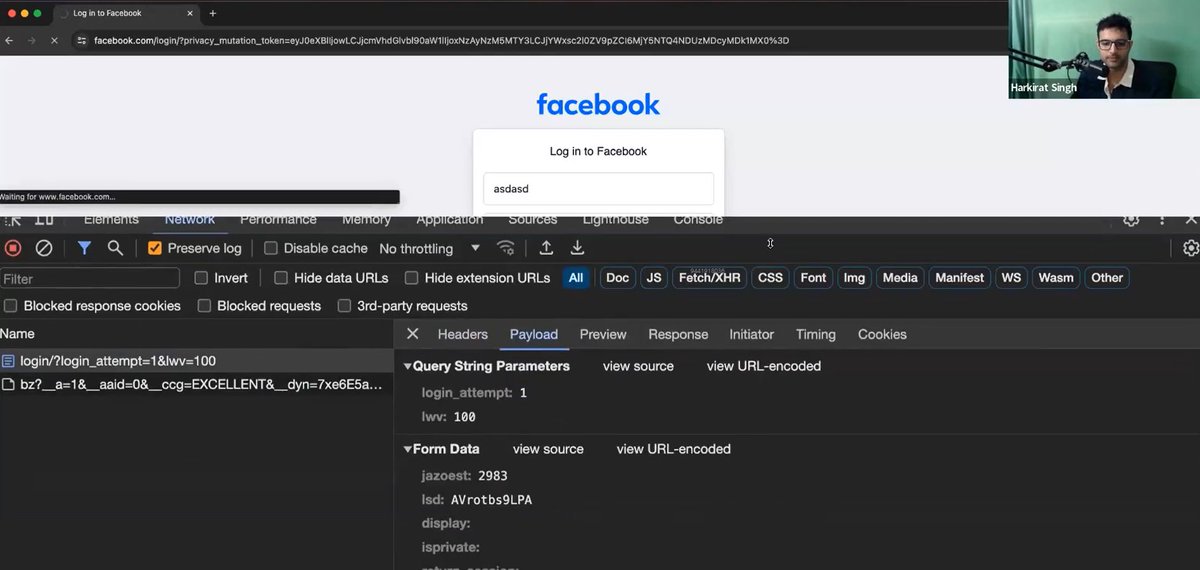Export HAR file with download arrow

point(577,248)
